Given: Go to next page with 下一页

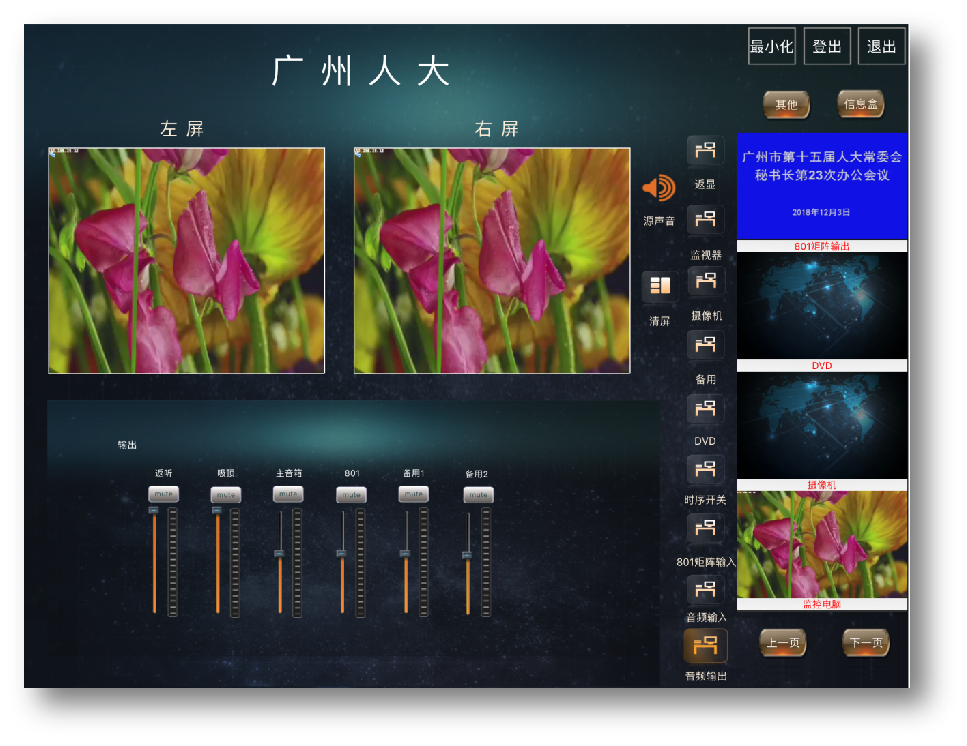Looking at the screenshot, I should [x=865, y=643].
